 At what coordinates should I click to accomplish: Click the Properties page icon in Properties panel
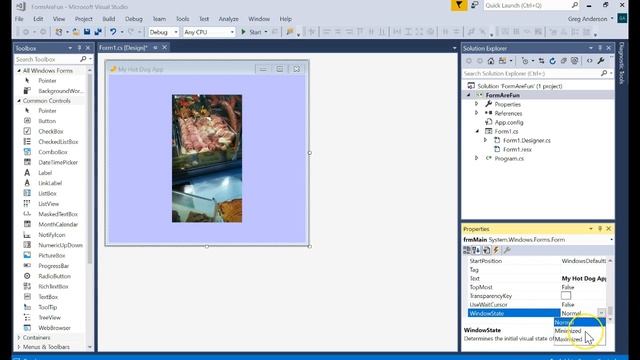pyautogui.click(x=487, y=250)
